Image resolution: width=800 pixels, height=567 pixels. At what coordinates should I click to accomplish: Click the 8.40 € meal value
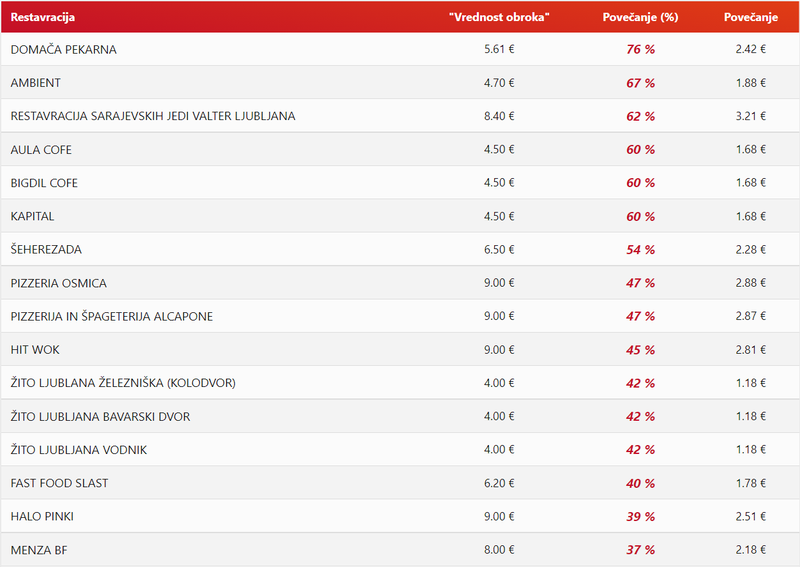pyautogui.click(x=499, y=116)
